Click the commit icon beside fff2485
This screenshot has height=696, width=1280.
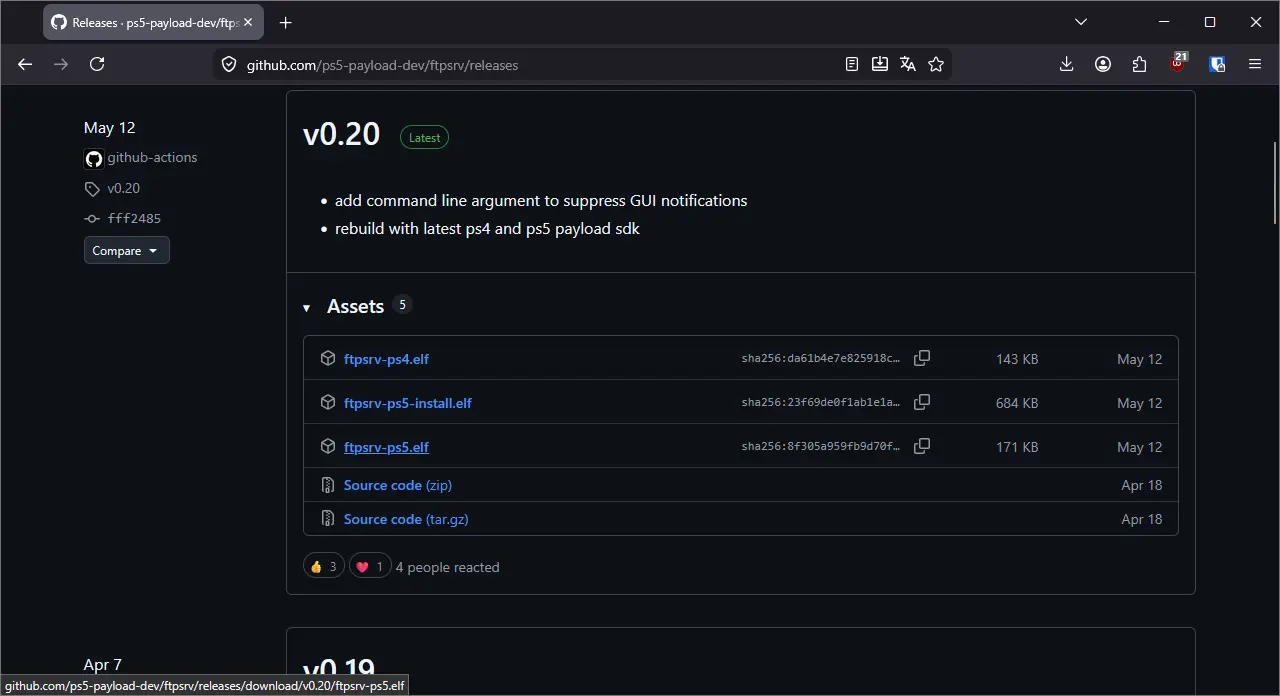pos(92,219)
